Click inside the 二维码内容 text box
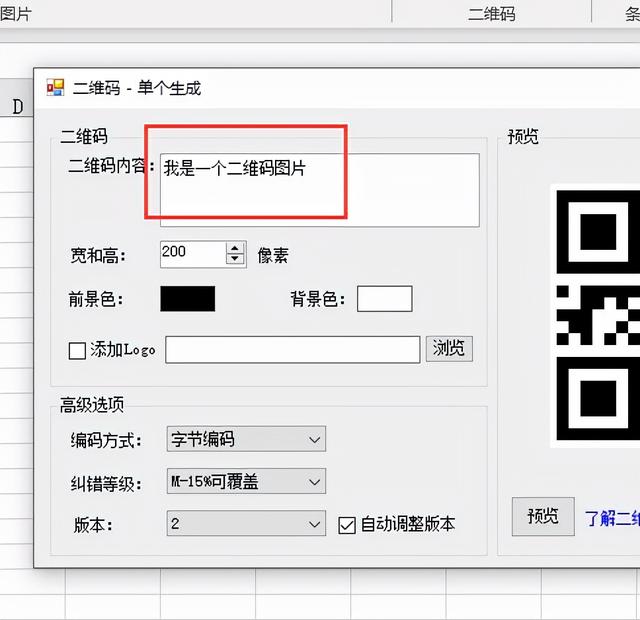The height and width of the screenshot is (620, 640). point(320,190)
